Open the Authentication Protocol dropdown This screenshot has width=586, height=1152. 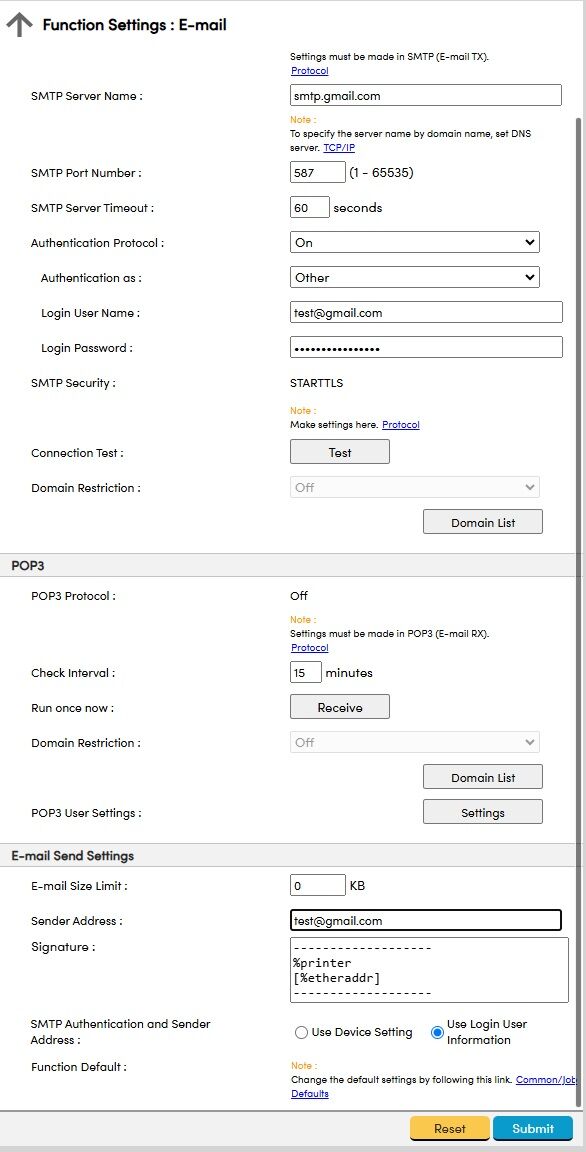415,242
